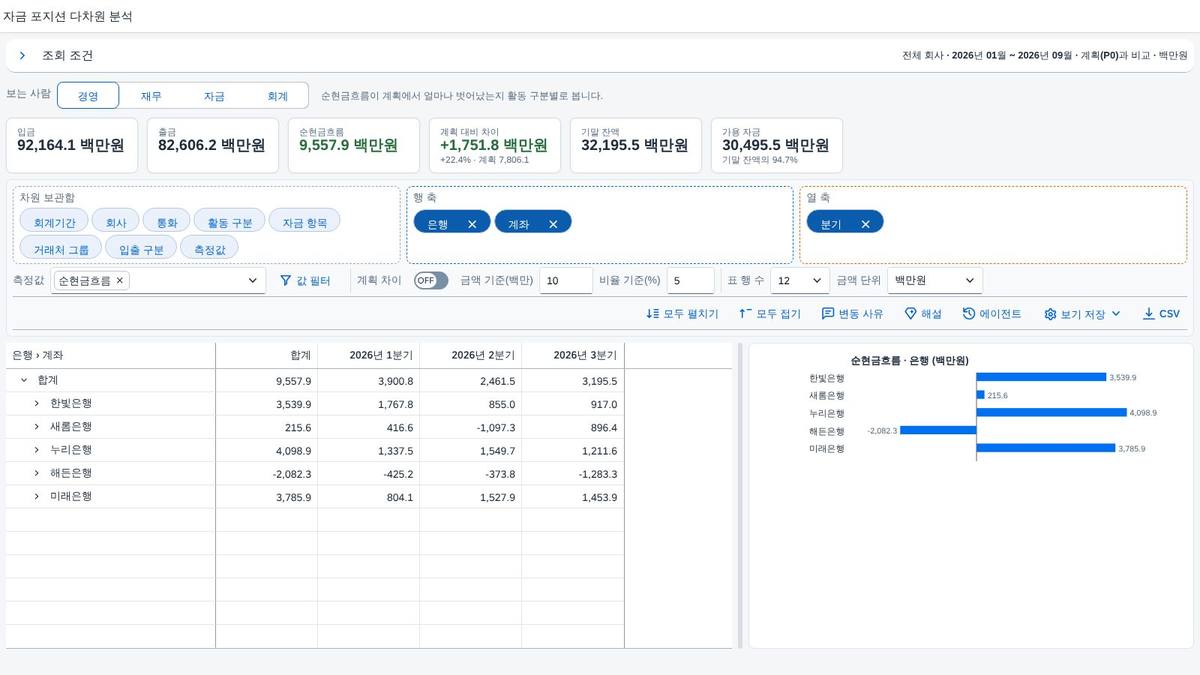Viewport: 1200px width, 675px height.
Task: Open 해설 commentary
Action: [923, 314]
